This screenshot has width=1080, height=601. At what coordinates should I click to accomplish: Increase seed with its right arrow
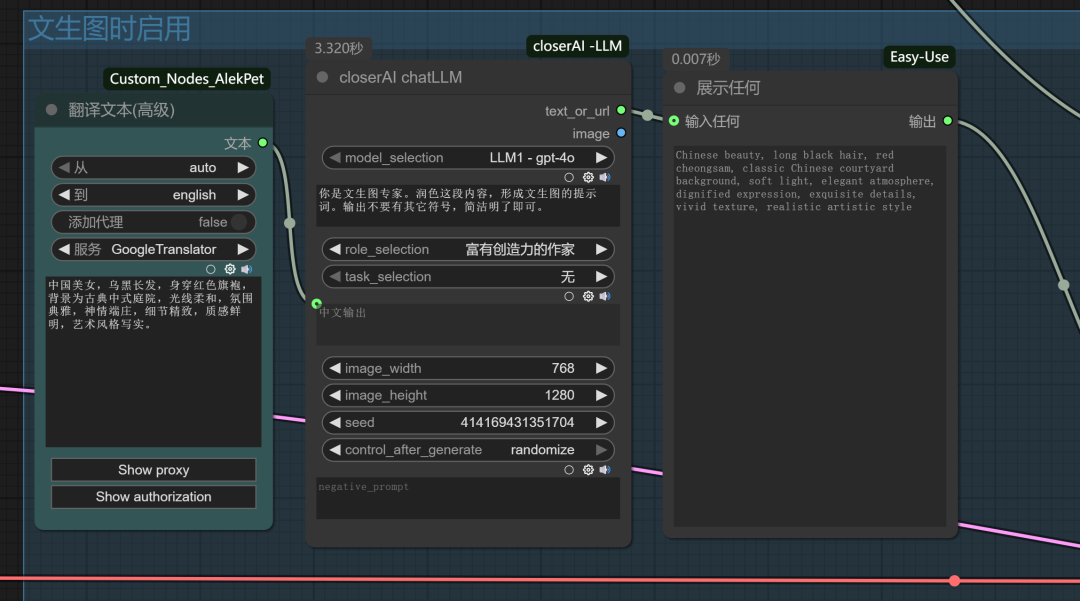point(601,422)
